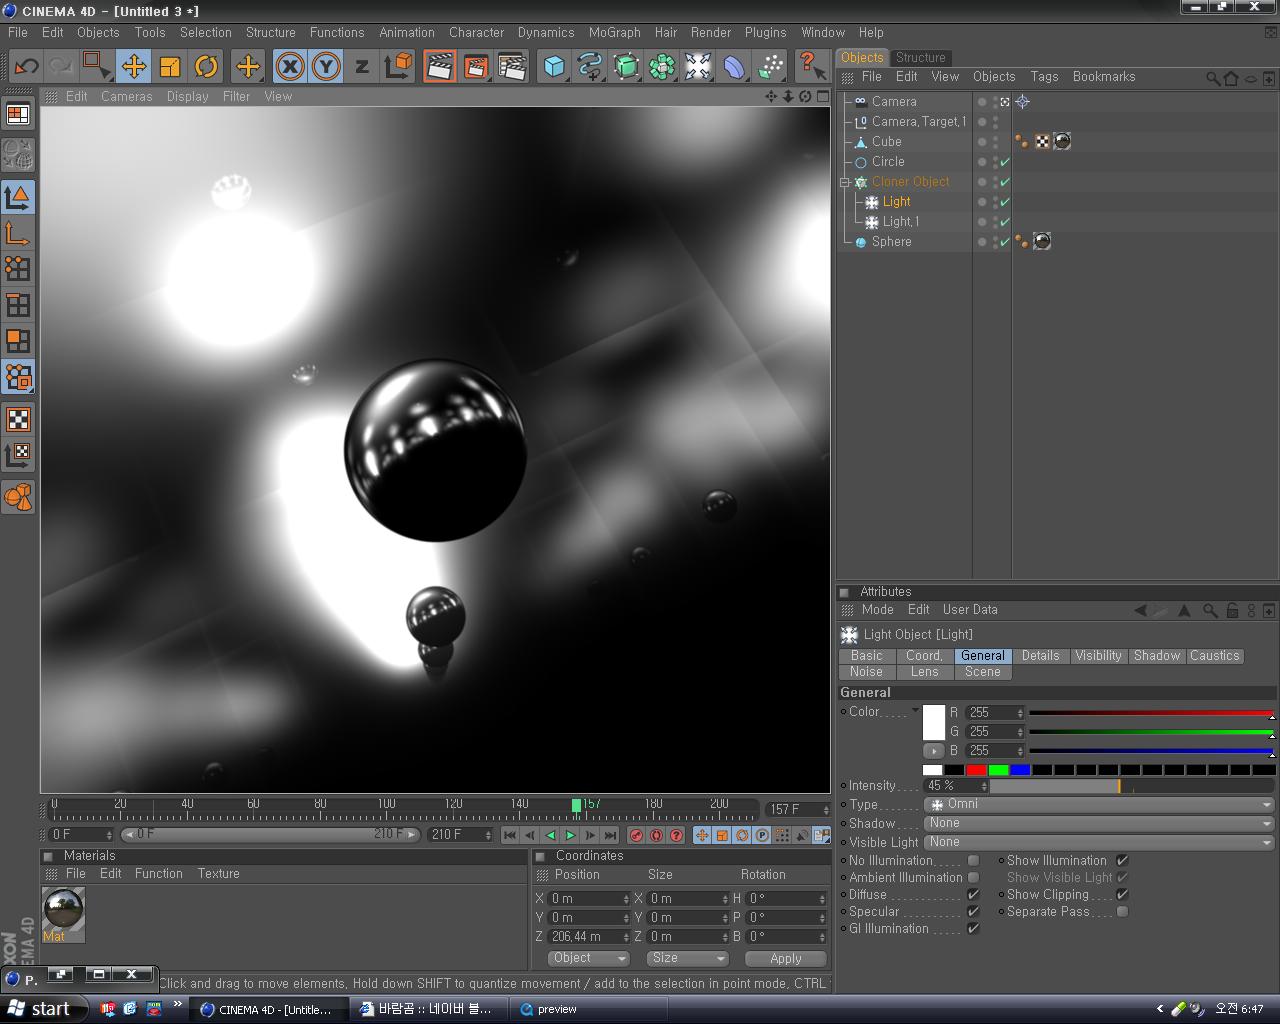This screenshot has height=1024, width=1280.
Task: Open the Shadow dropdown set to None
Action: coord(1099,823)
